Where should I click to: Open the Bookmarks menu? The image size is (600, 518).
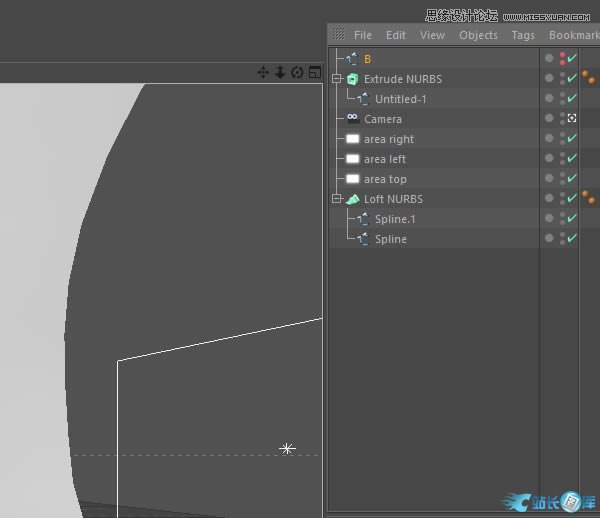(574, 35)
